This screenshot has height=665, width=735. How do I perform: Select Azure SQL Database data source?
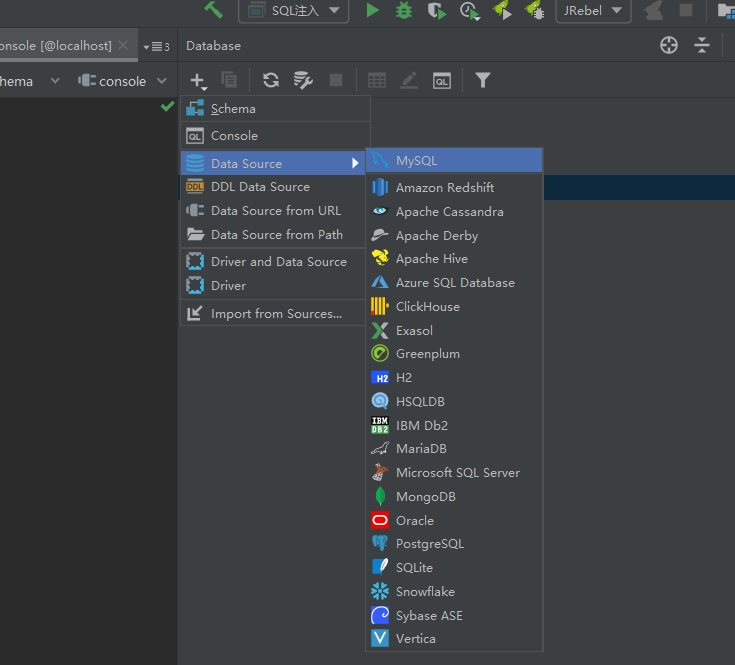click(454, 283)
